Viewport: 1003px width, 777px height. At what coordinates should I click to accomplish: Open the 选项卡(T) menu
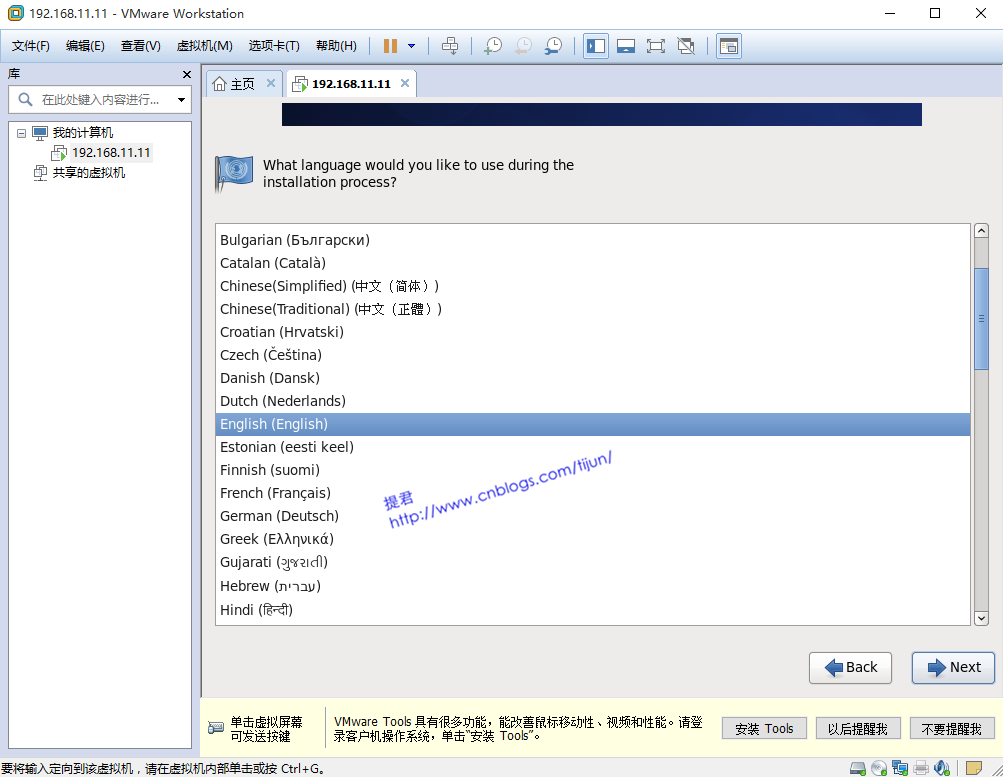[274, 46]
